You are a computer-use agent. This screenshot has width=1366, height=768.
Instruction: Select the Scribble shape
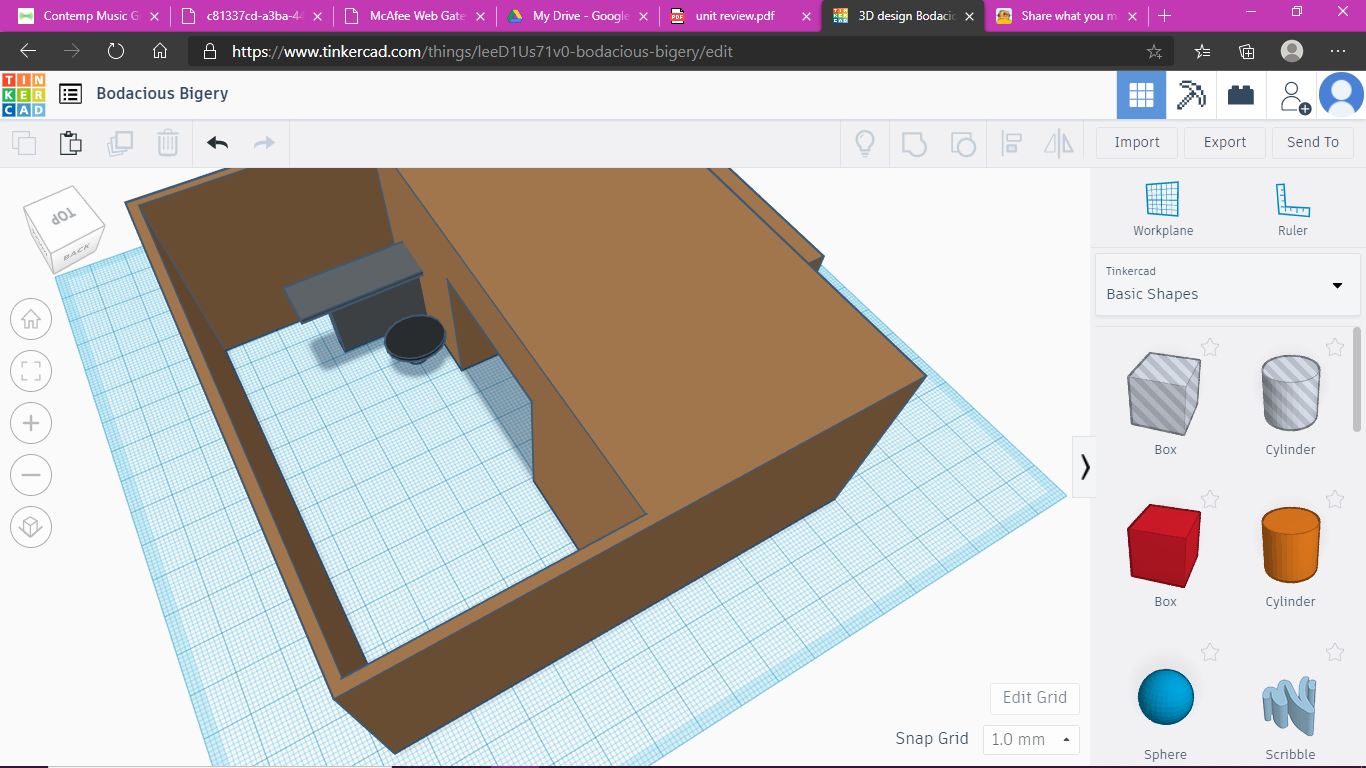[x=1290, y=707]
